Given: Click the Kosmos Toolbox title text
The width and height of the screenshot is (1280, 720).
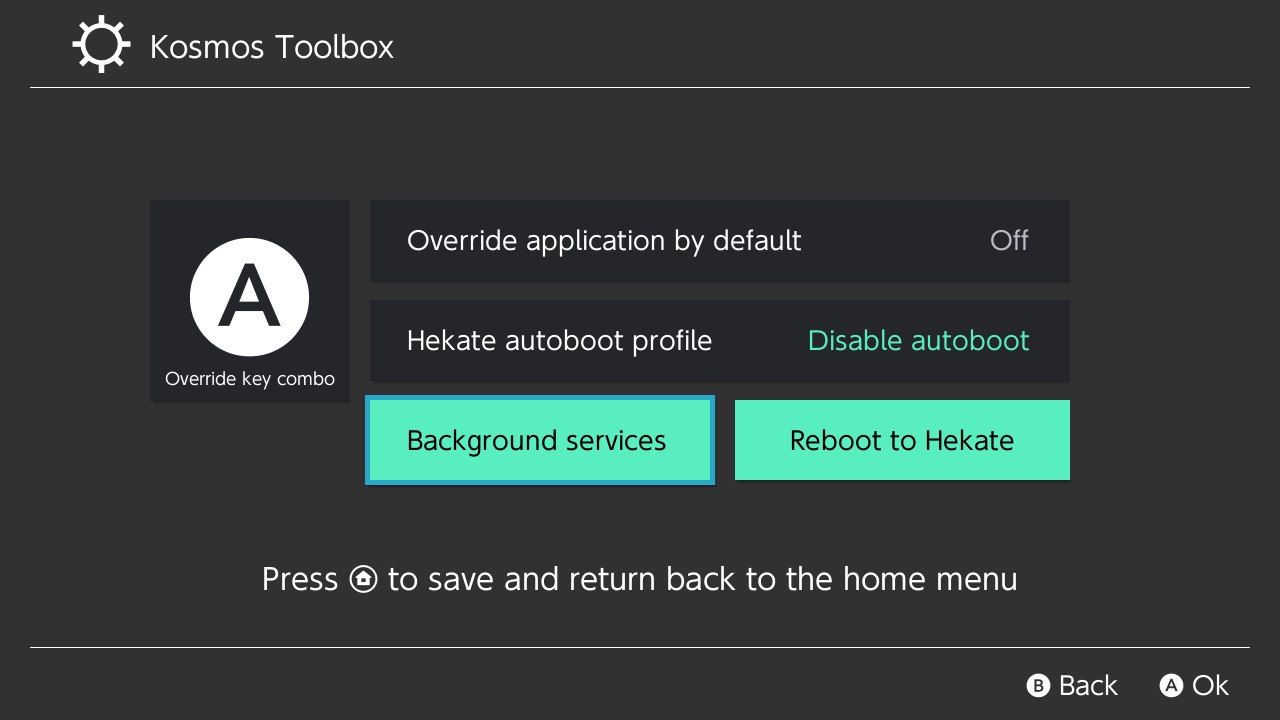Looking at the screenshot, I should click(x=271, y=47).
